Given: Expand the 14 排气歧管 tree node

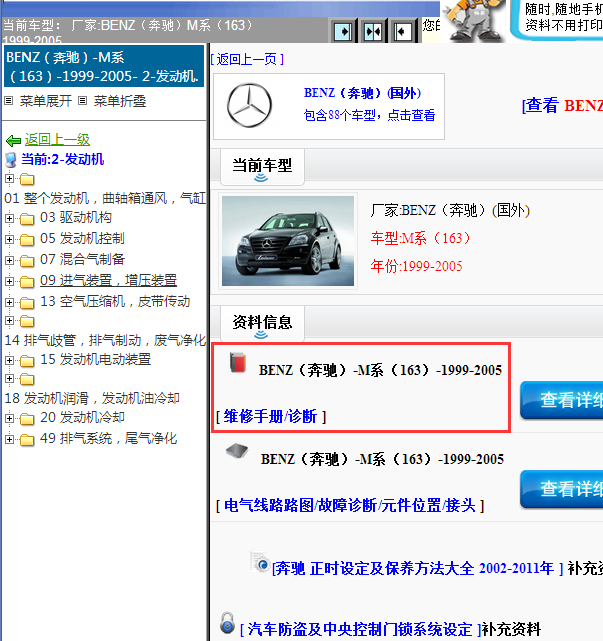Looking at the screenshot, I should pyautogui.click(x=9, y=320).
